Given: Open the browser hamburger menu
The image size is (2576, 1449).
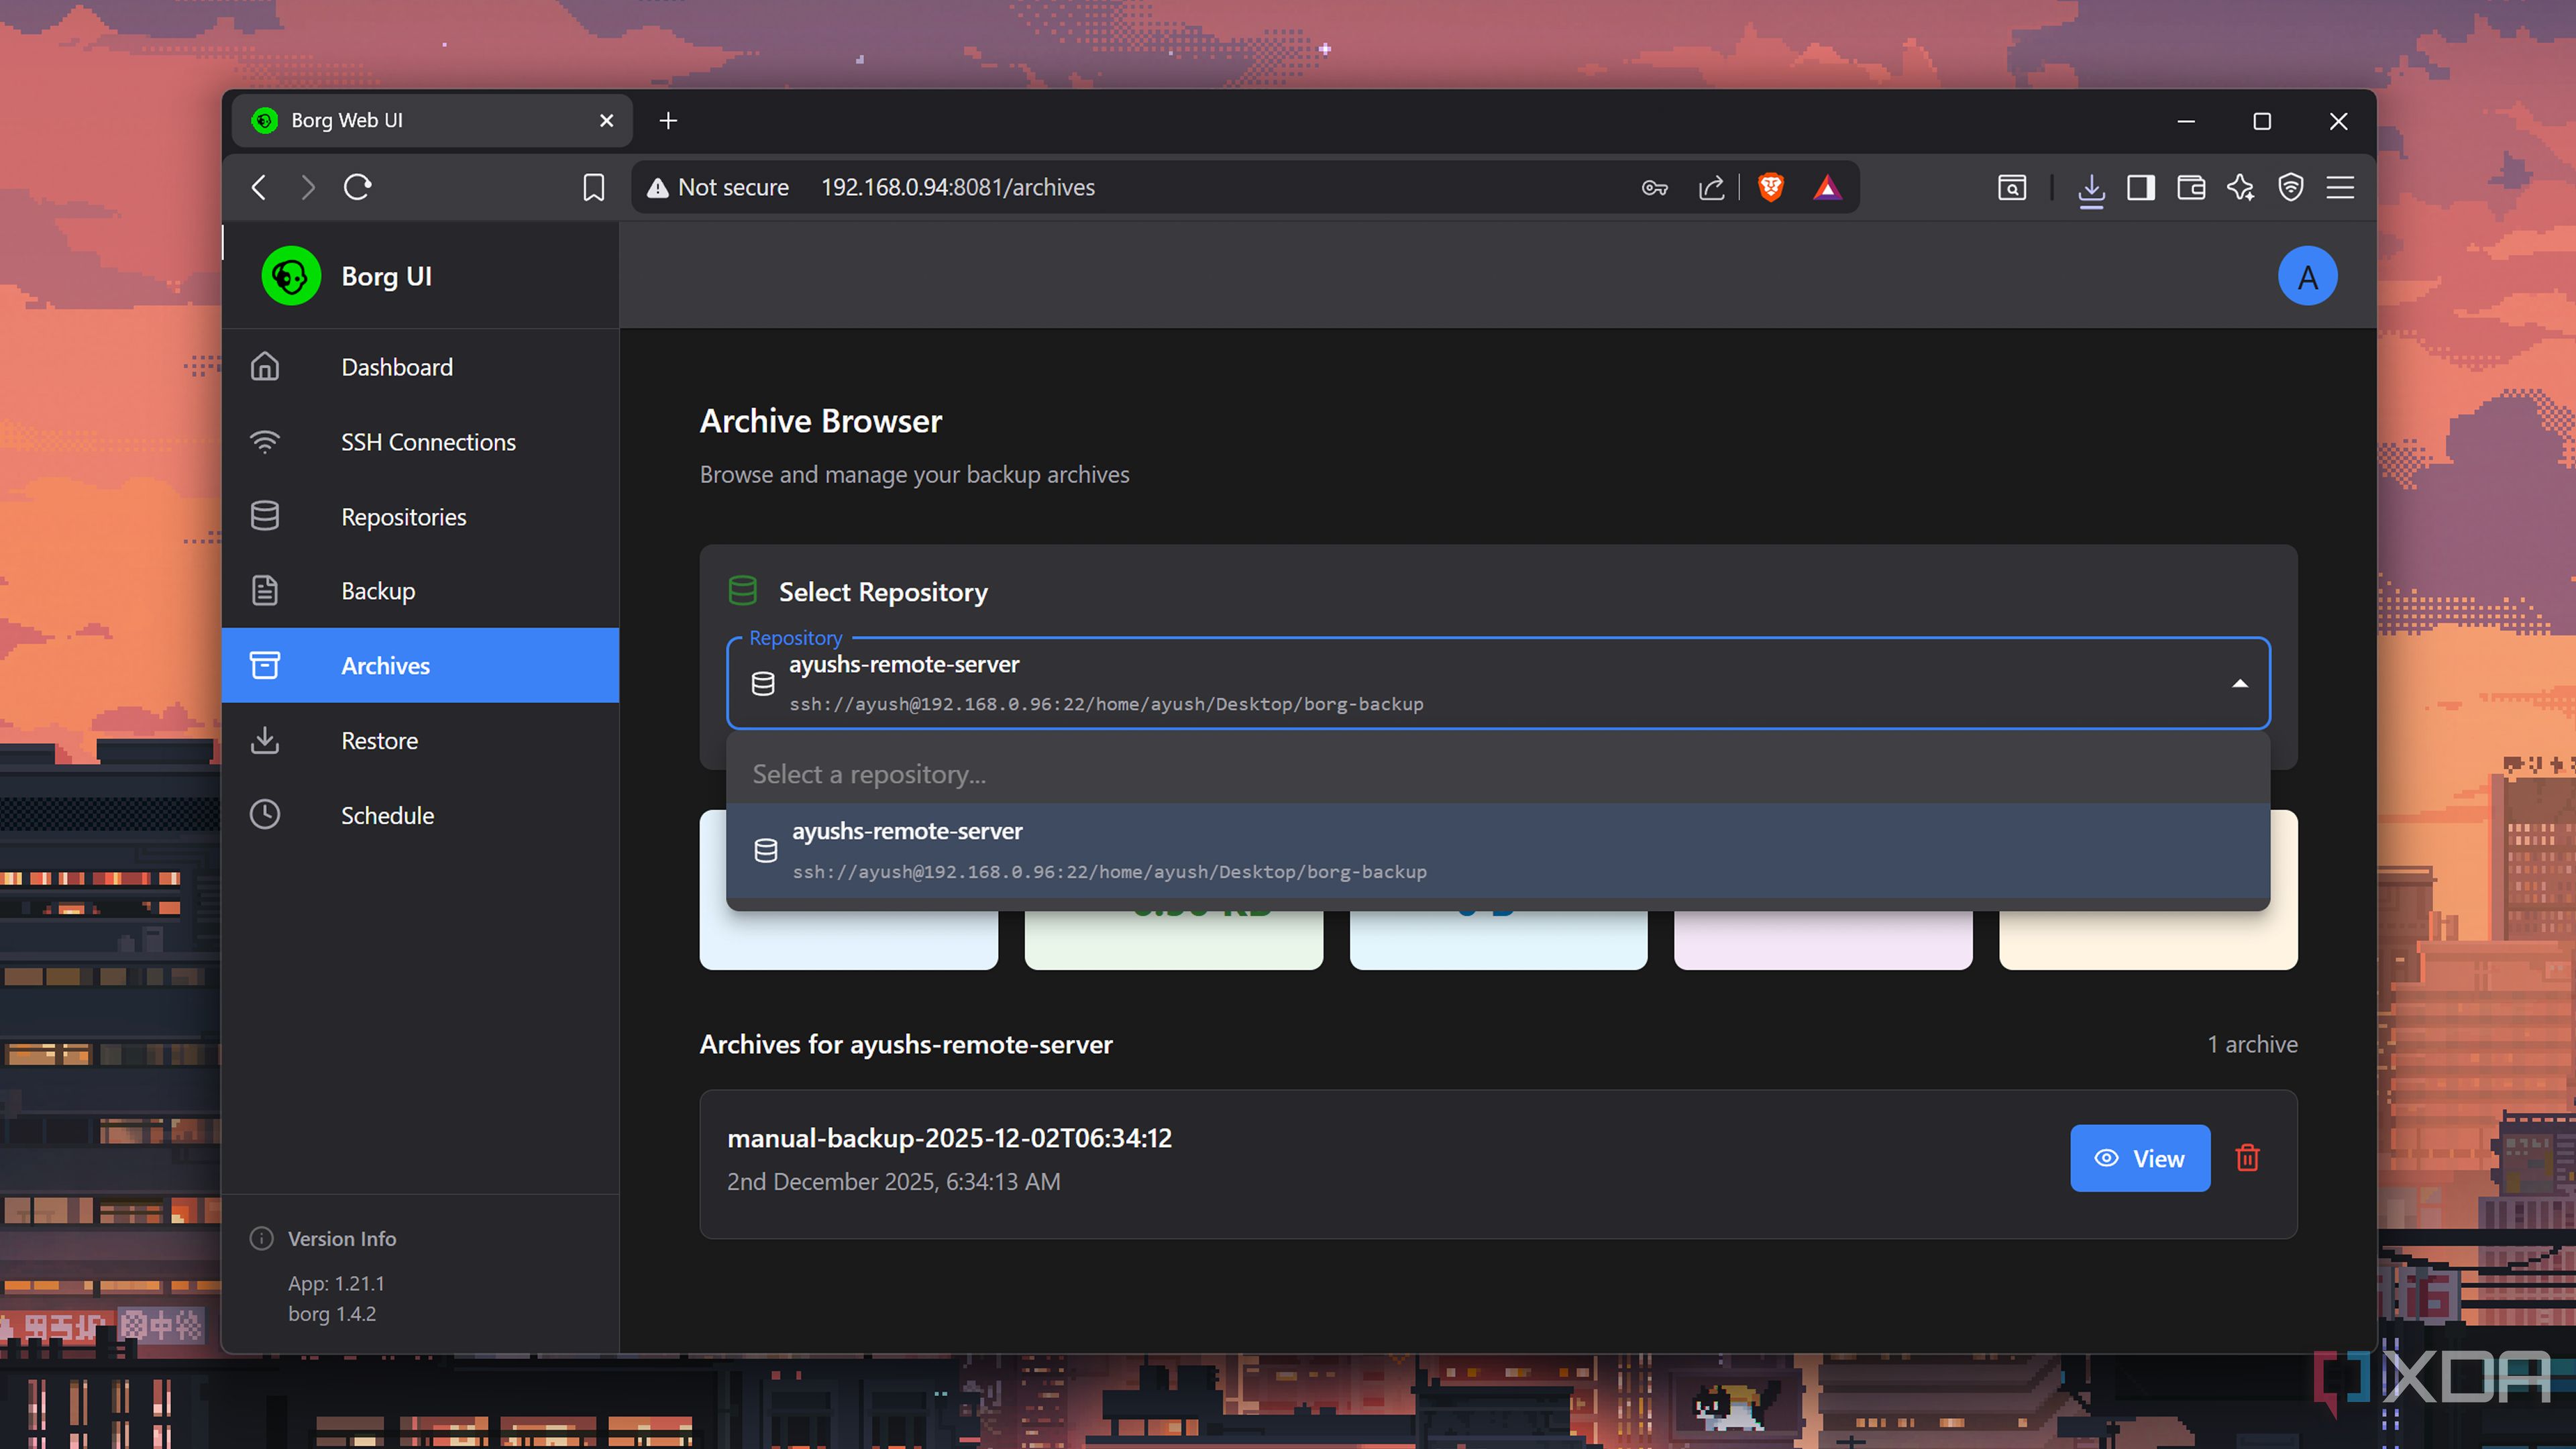Looking at the screenshot, I should (x=2340, y=187).
